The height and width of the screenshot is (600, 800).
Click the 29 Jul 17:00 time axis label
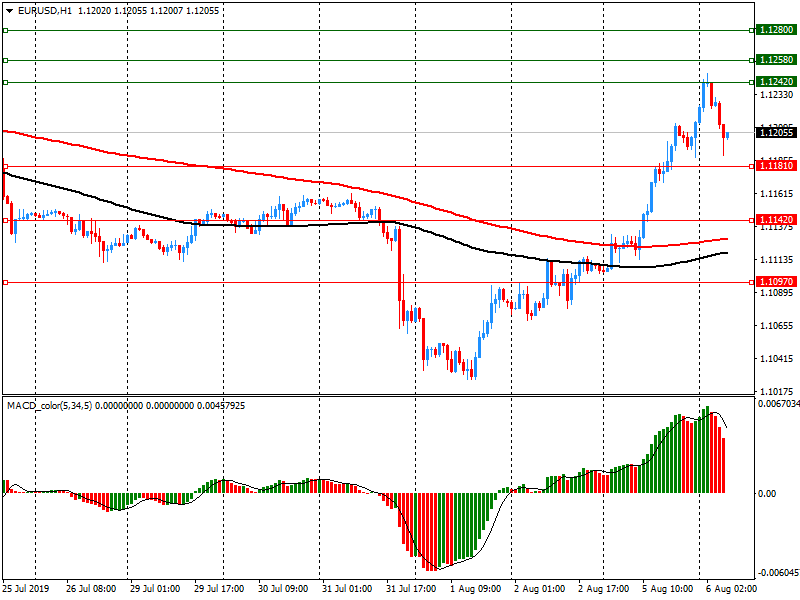(219, 589)
